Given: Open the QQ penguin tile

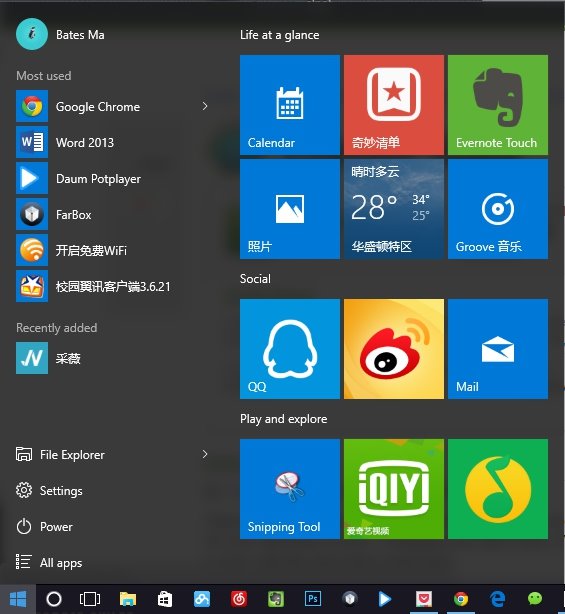Looking at the screenshot, I should tap(290, 349).
